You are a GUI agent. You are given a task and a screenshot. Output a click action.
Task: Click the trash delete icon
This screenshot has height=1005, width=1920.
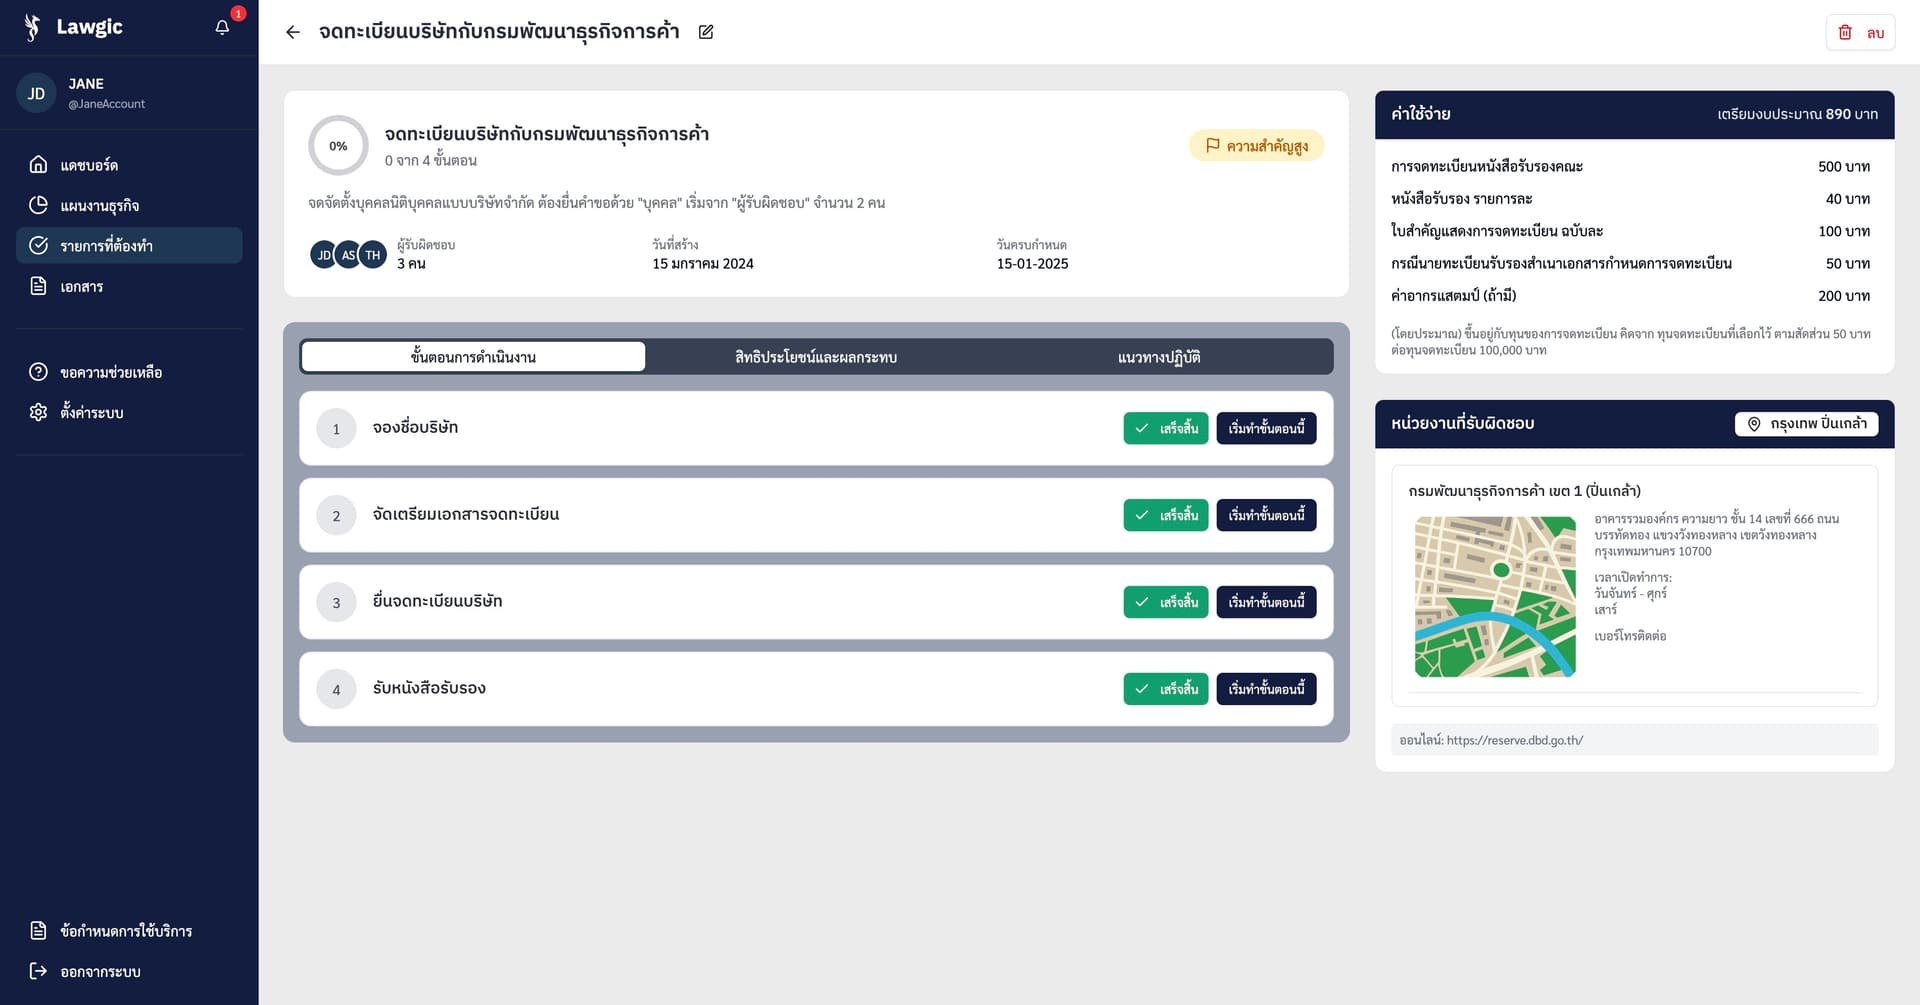[1845, 33]
